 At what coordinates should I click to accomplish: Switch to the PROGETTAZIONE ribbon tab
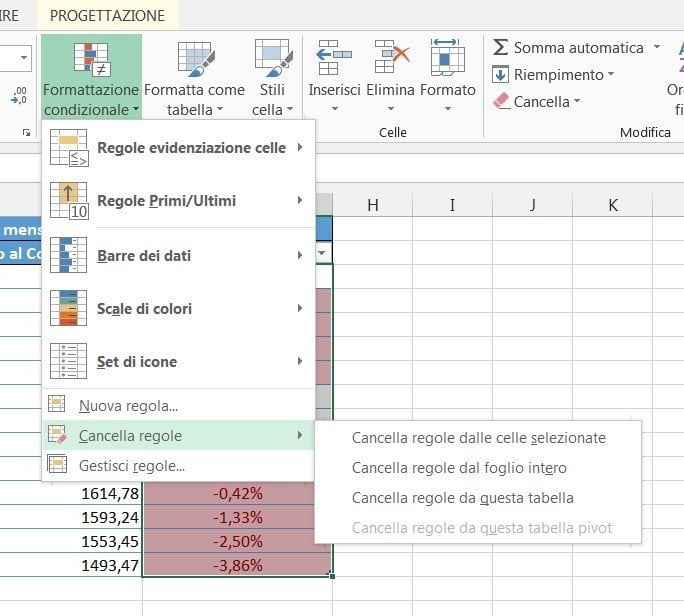click(x=107, y=16)
